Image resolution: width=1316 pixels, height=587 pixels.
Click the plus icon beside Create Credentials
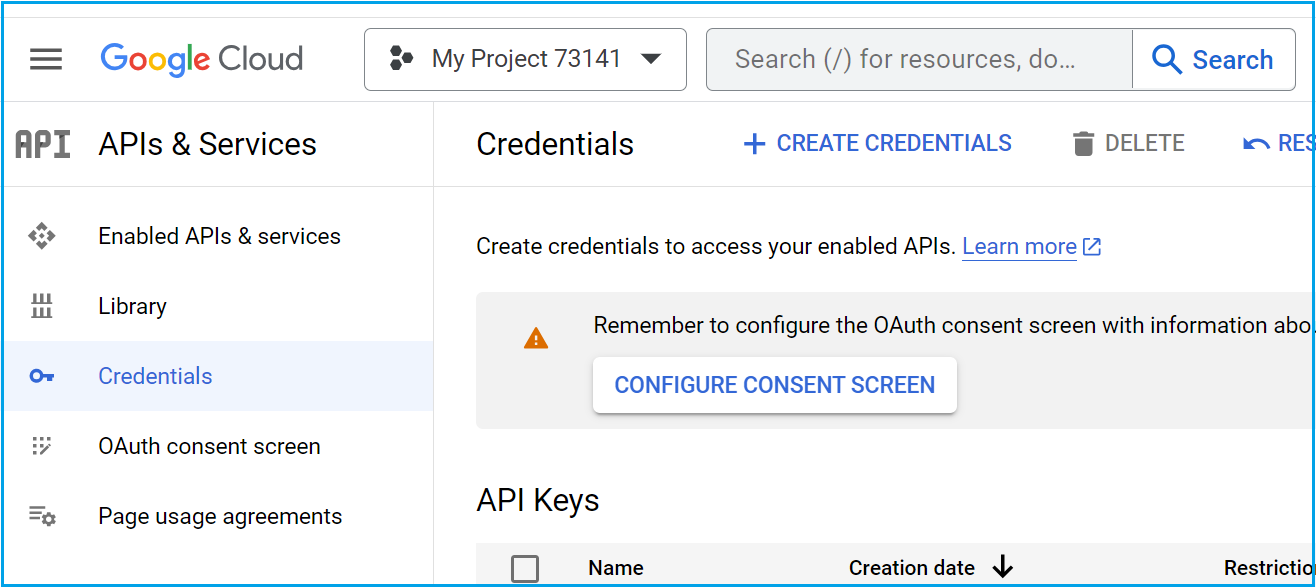[754, 144]
